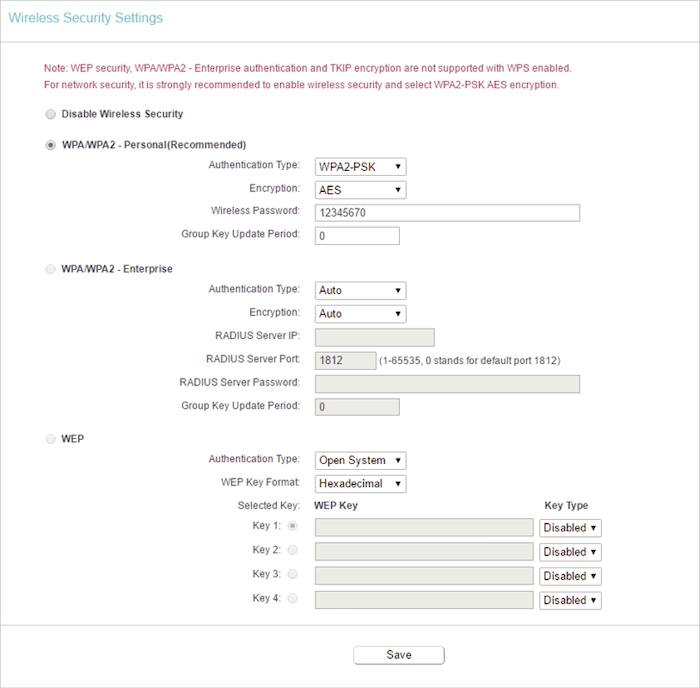The width and height of the screenshot is (700, 688).
Task: Click the RADIUS Server Port field
Action: pos(346,360)
